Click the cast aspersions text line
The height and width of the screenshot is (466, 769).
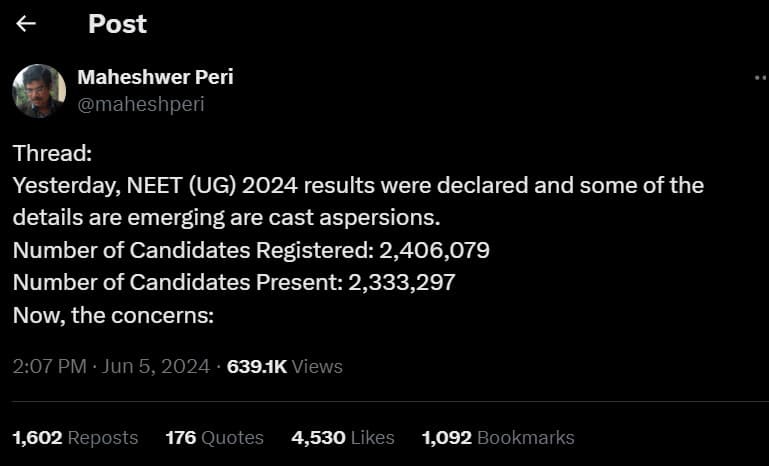(x=227, y=218)
